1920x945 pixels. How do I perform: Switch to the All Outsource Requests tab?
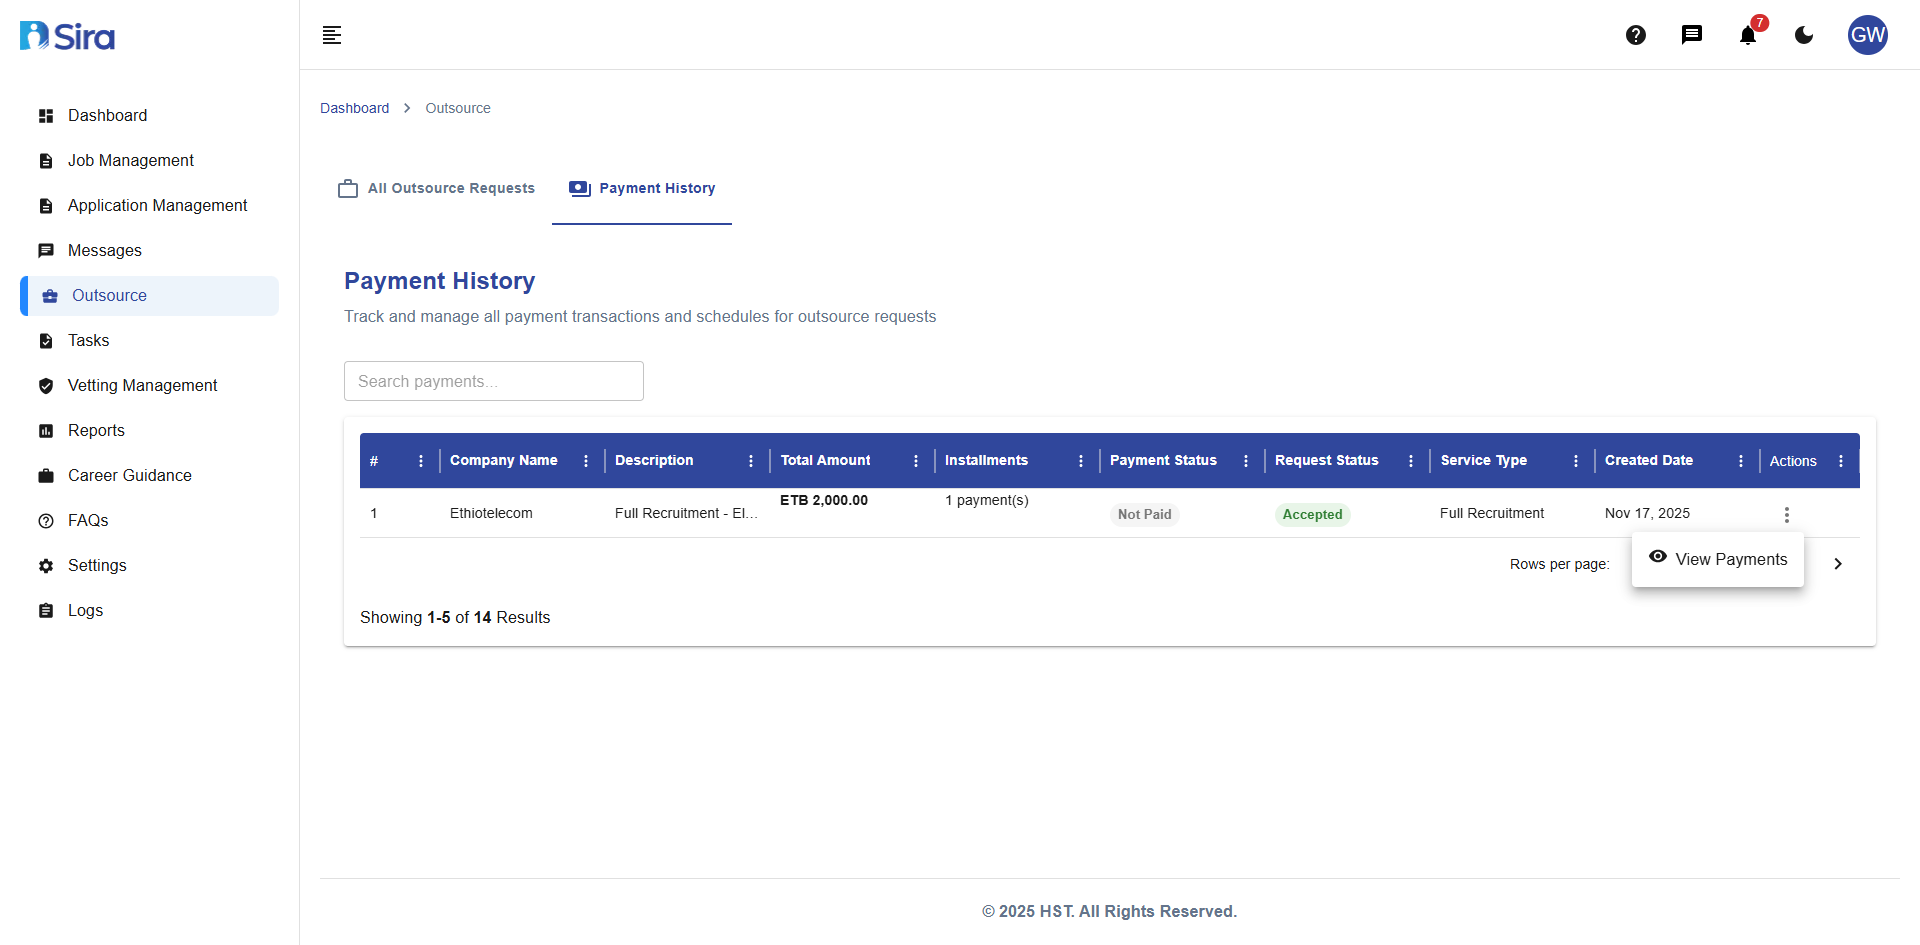(x=436, y=188)
